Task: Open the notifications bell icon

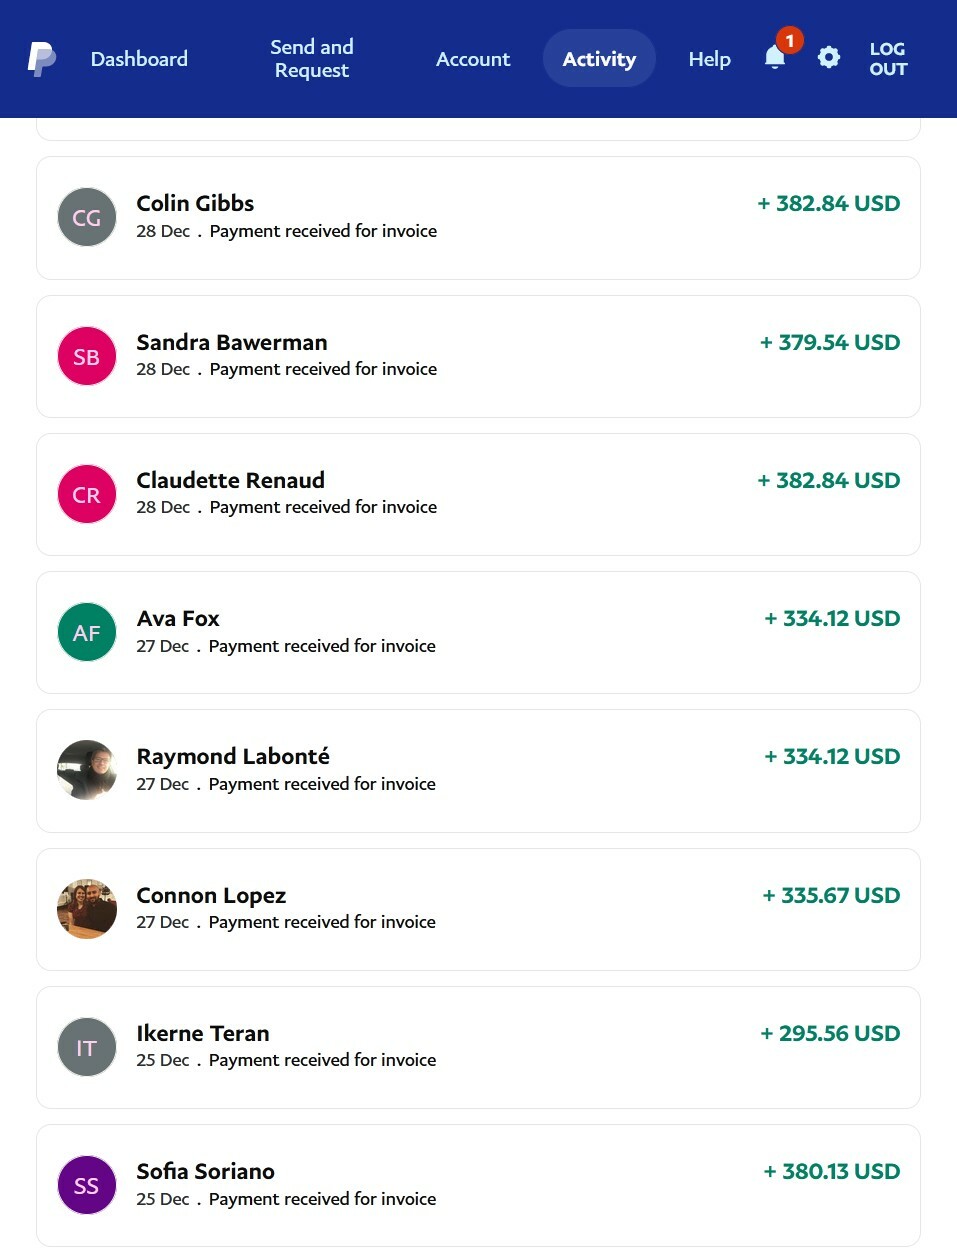Action: tap(775, 57)
